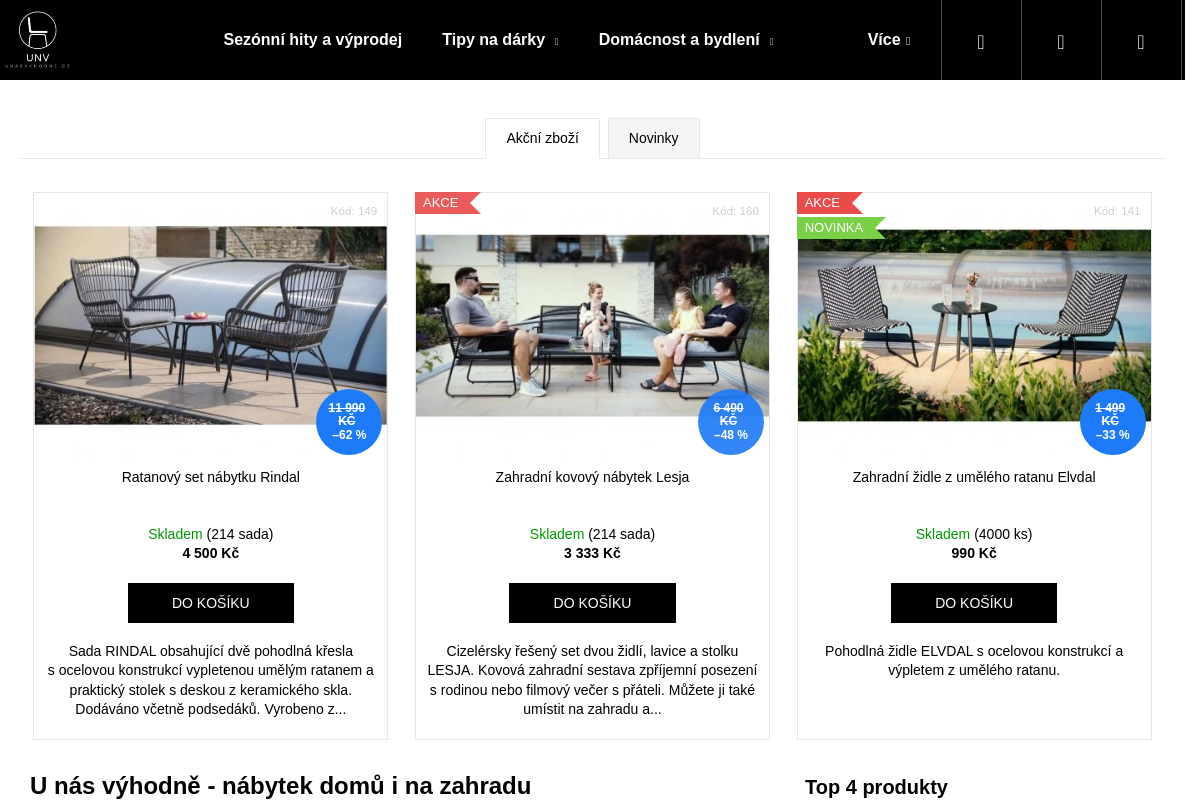
Task: Click the −62 % discount badge on Rindal
Action: tap(349, 422)
